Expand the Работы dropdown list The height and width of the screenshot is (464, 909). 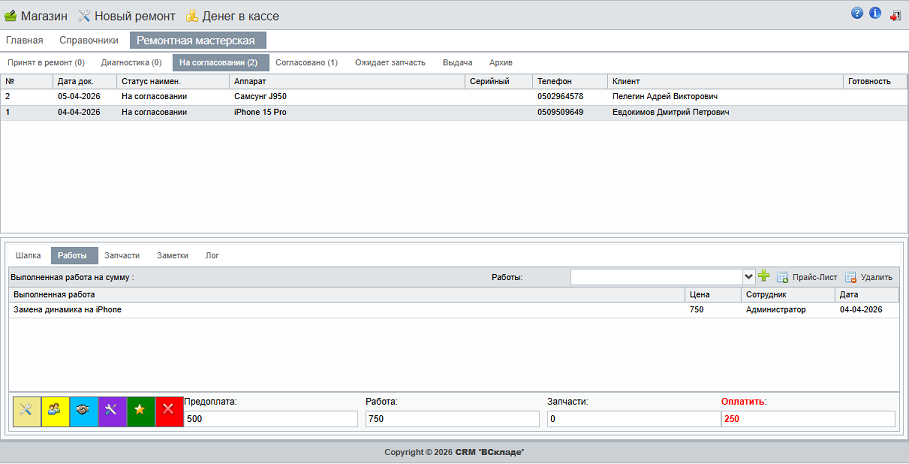point(748,277)
